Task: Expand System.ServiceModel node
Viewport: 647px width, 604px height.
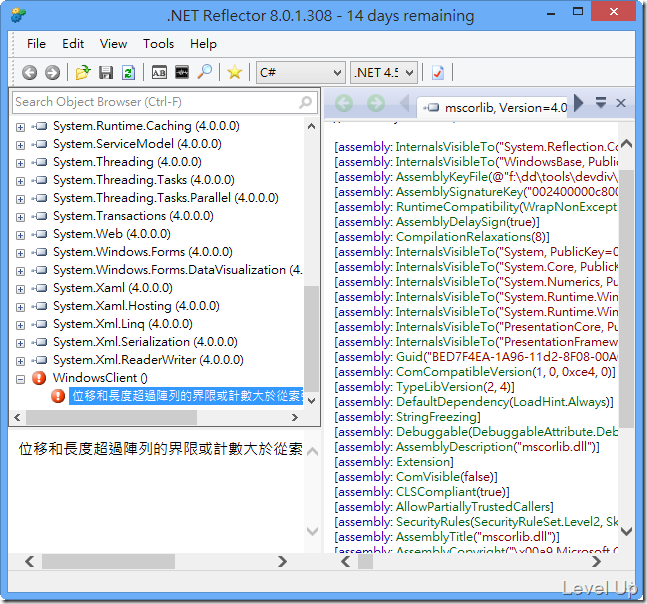Action: tap(20, 145)
